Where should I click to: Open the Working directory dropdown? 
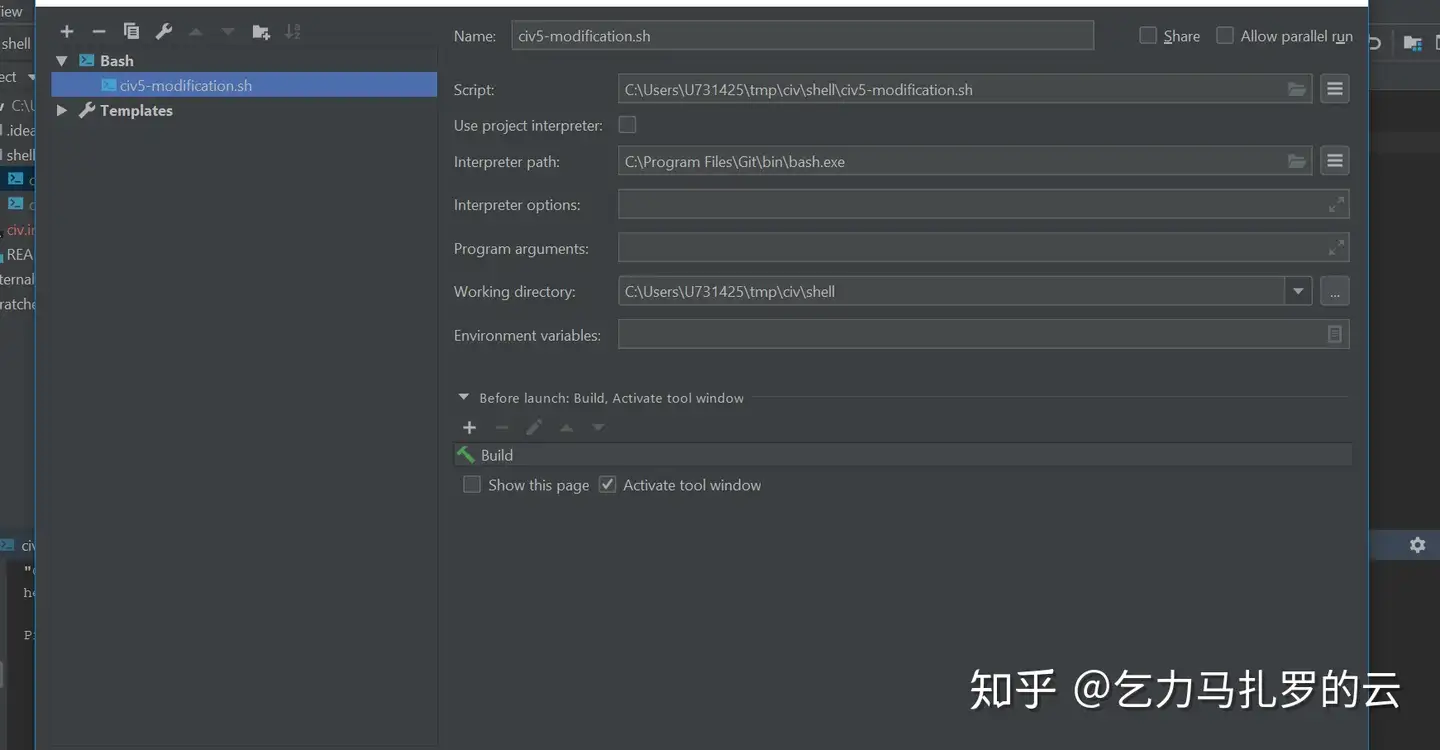pos(1297,291)
